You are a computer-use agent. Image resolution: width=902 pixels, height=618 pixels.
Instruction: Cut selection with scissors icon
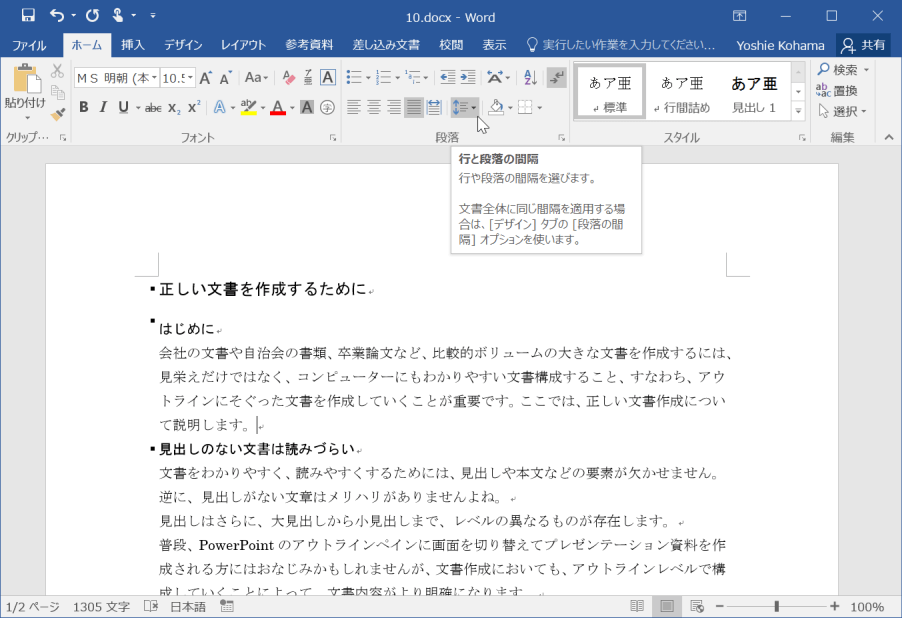(x=57, y=71)
